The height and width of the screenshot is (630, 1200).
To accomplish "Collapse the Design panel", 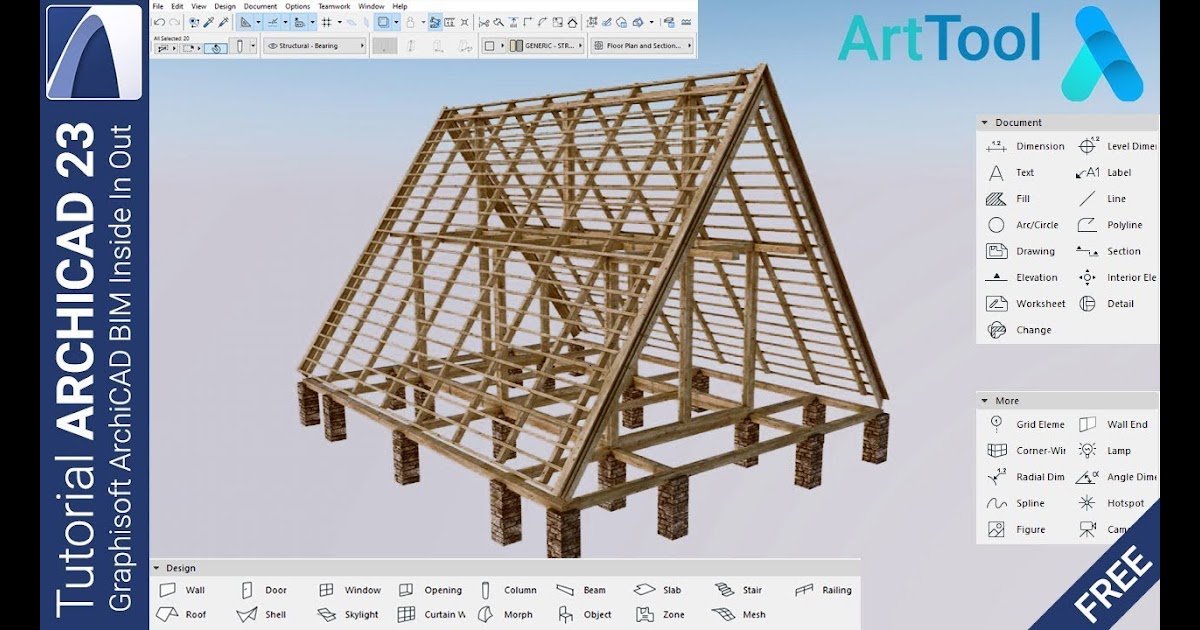I will 156,568.
